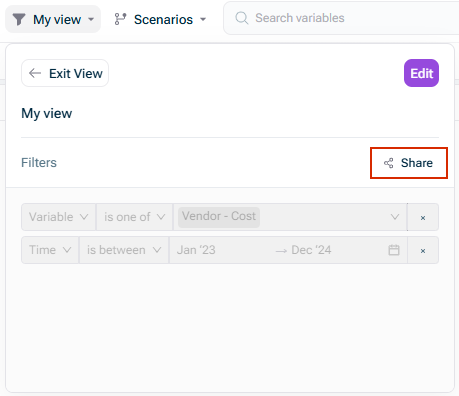
Task: Click the Share button
Action: coord(409,163)
